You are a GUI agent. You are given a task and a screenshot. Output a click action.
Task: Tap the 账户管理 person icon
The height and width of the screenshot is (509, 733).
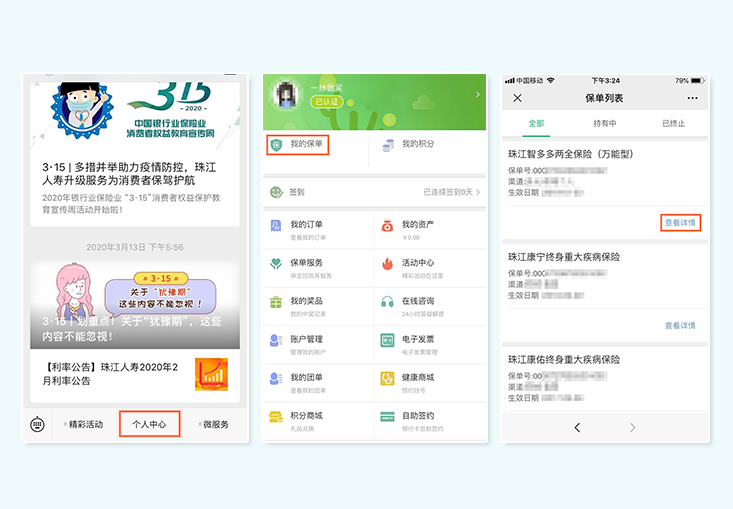(276, 340)
